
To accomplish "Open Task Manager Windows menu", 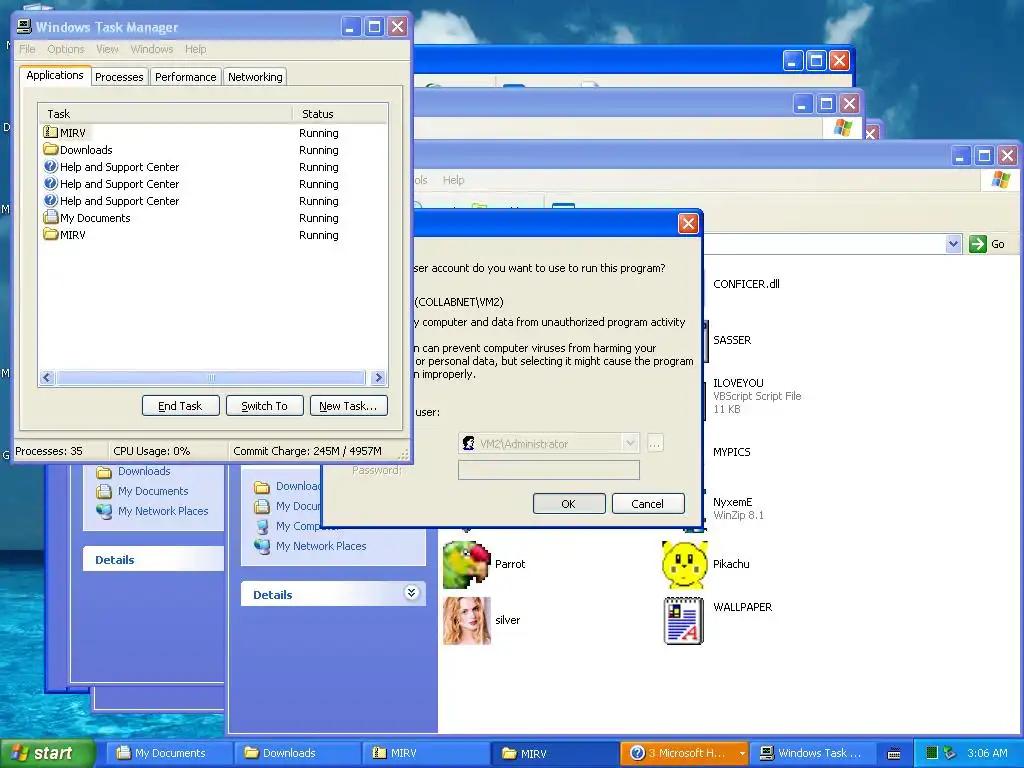I will click(x=152, y=49).
